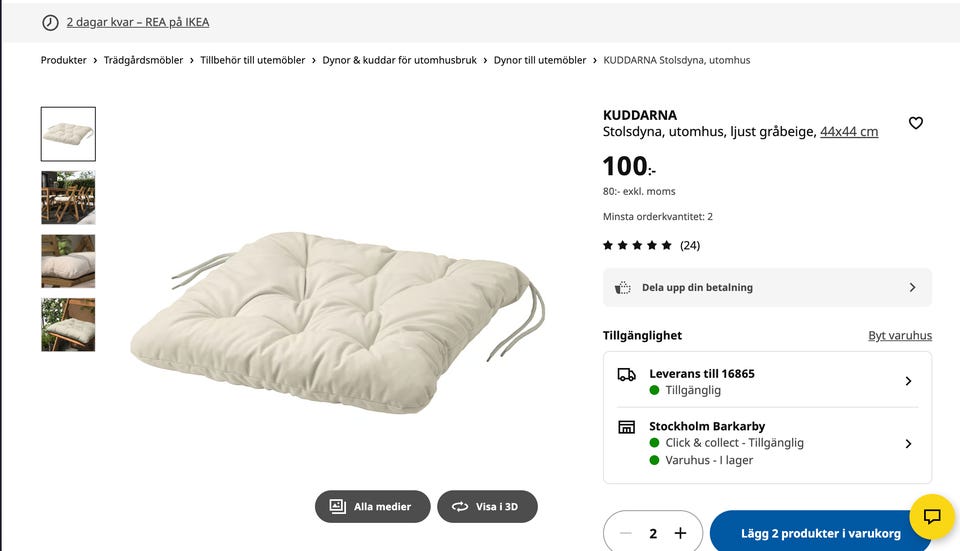Decrease quantity with the minus button

pos(626,533)
